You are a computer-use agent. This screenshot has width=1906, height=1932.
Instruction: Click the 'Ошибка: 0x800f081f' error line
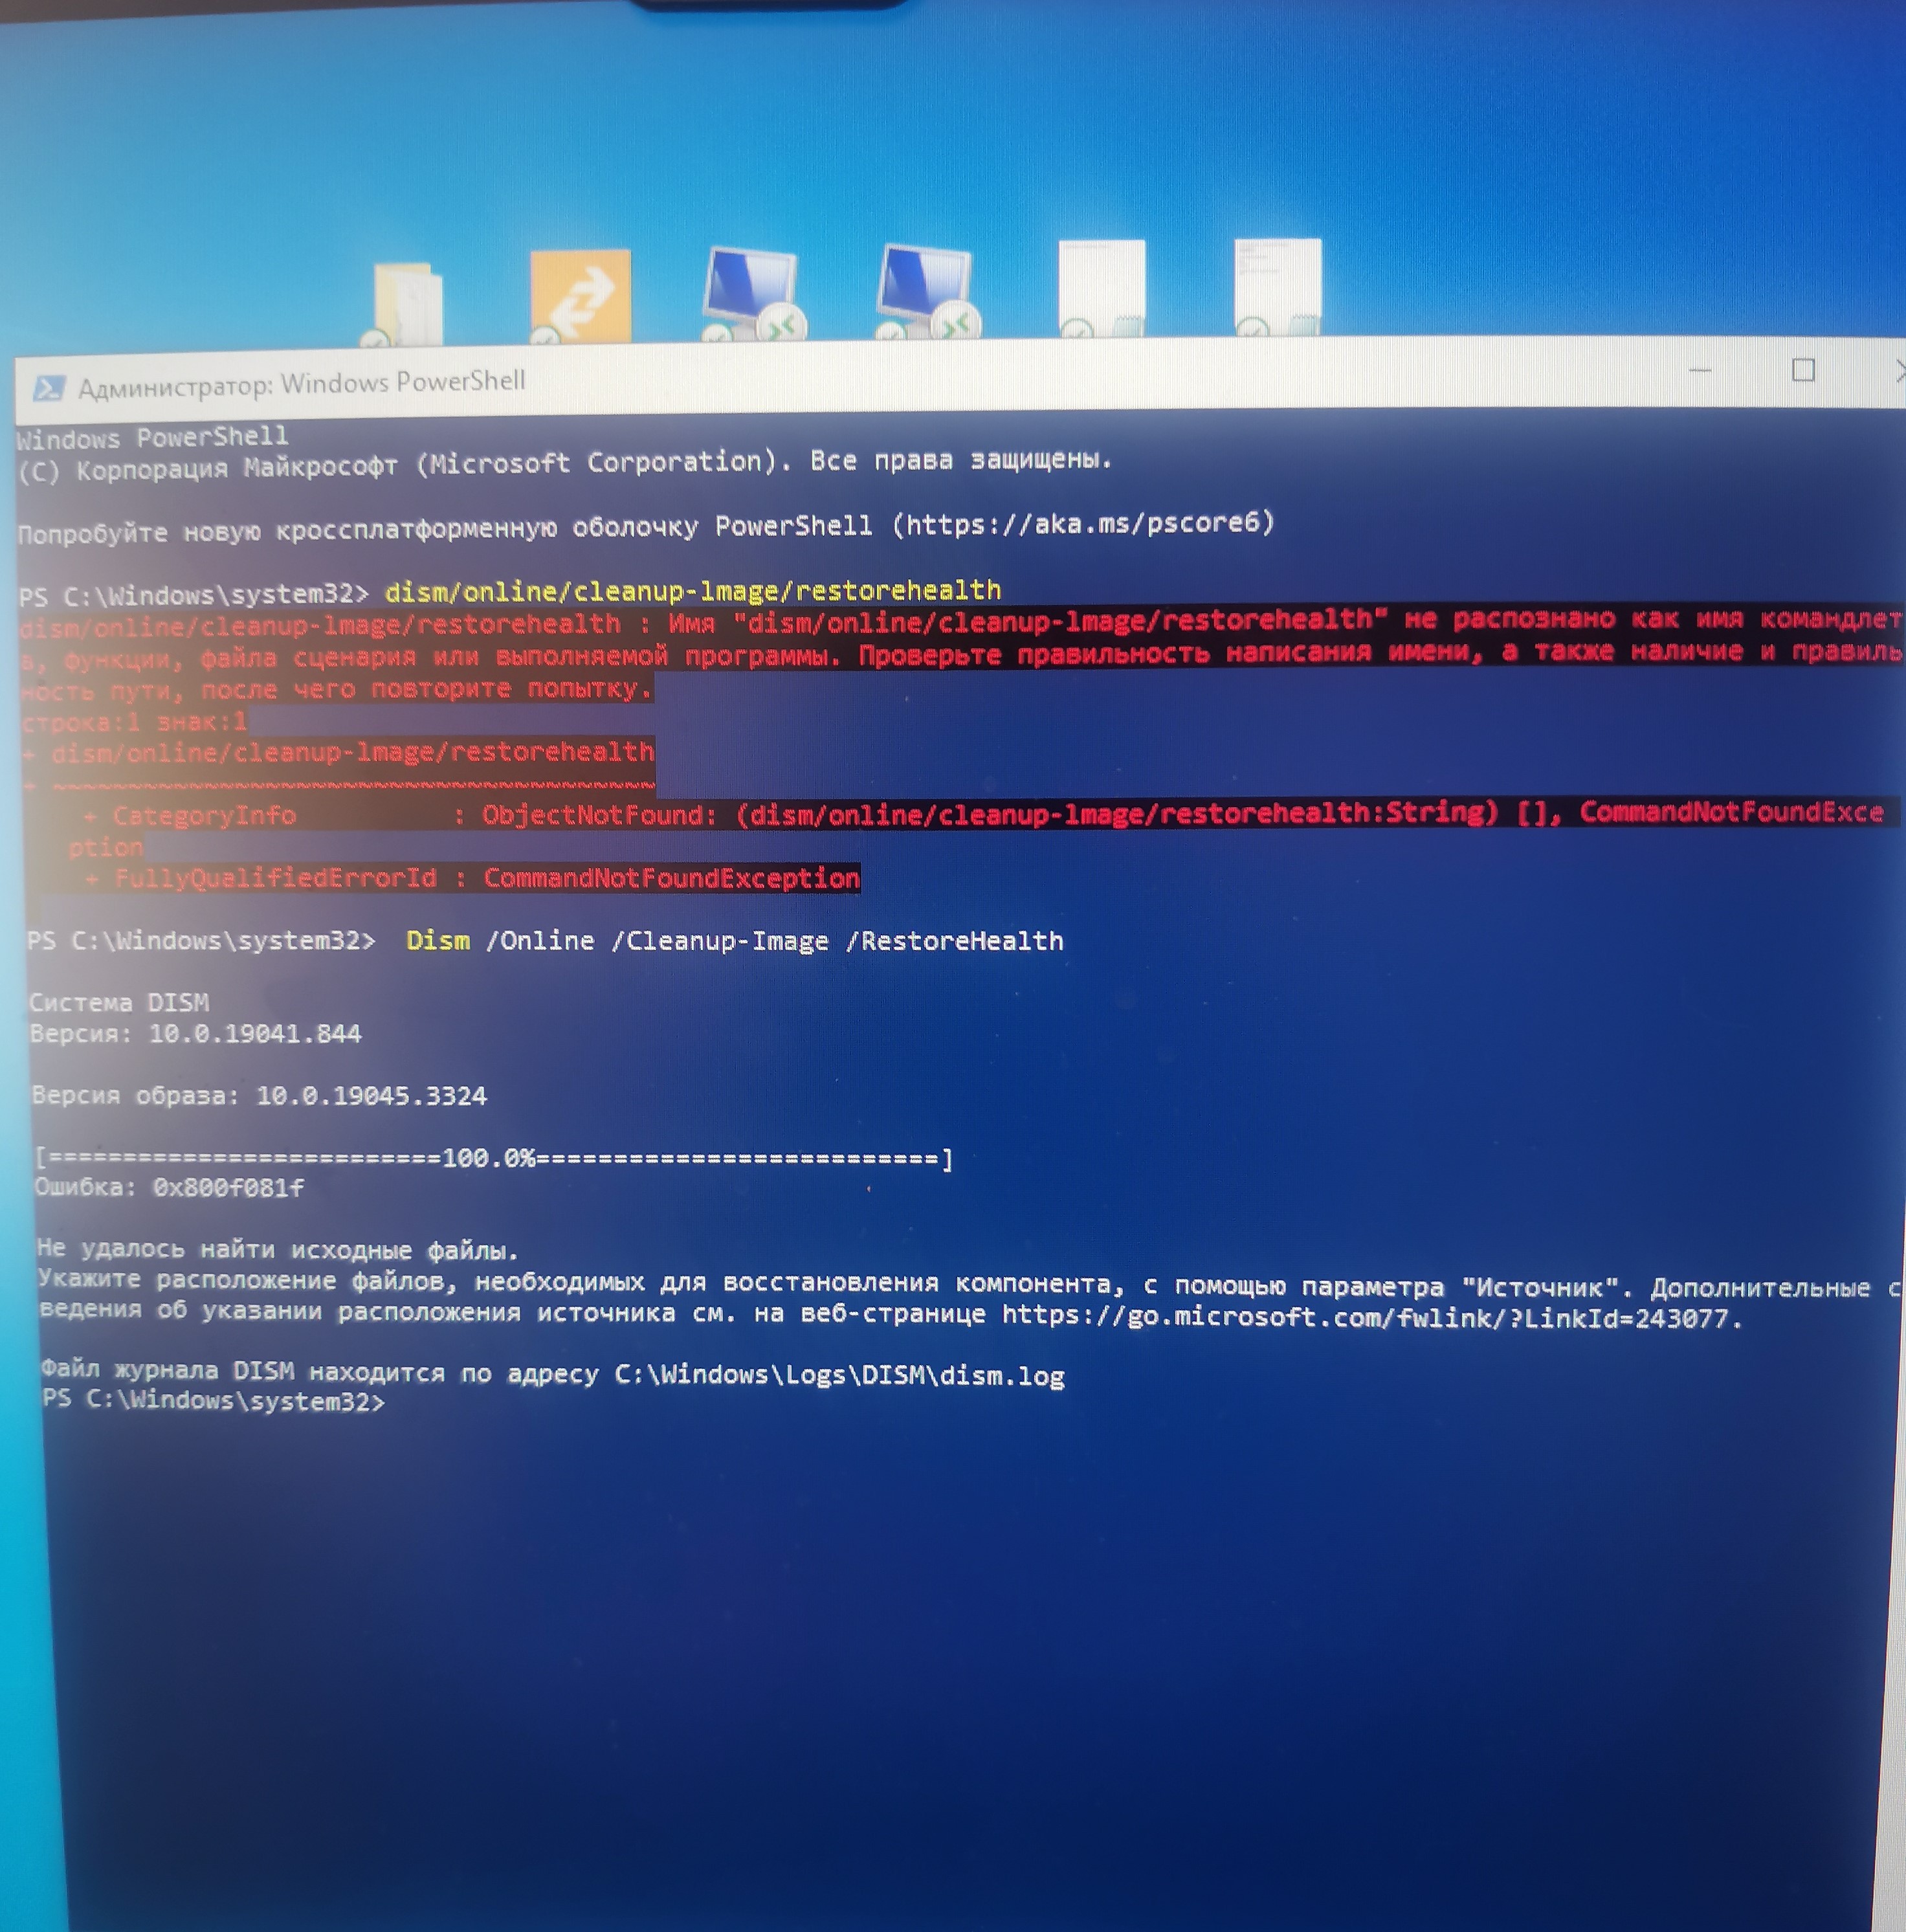[x=169, y=1187]
